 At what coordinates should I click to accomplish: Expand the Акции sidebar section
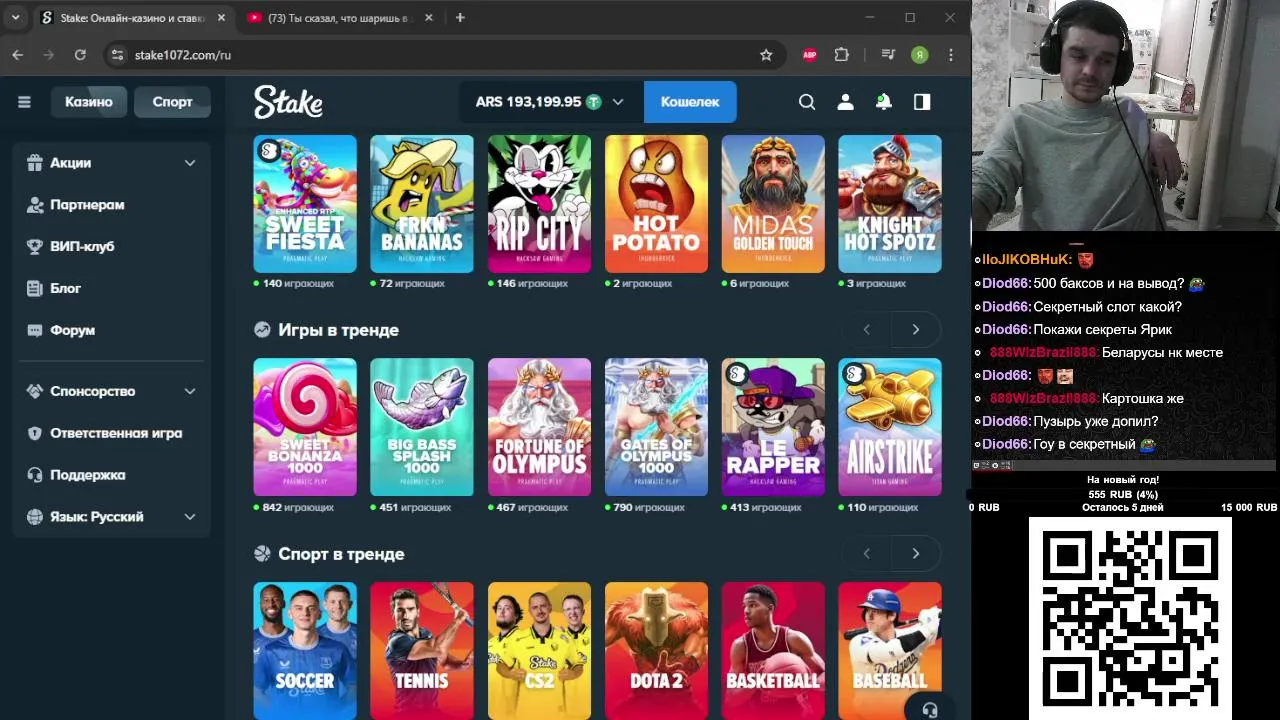[x=112, y=163]
